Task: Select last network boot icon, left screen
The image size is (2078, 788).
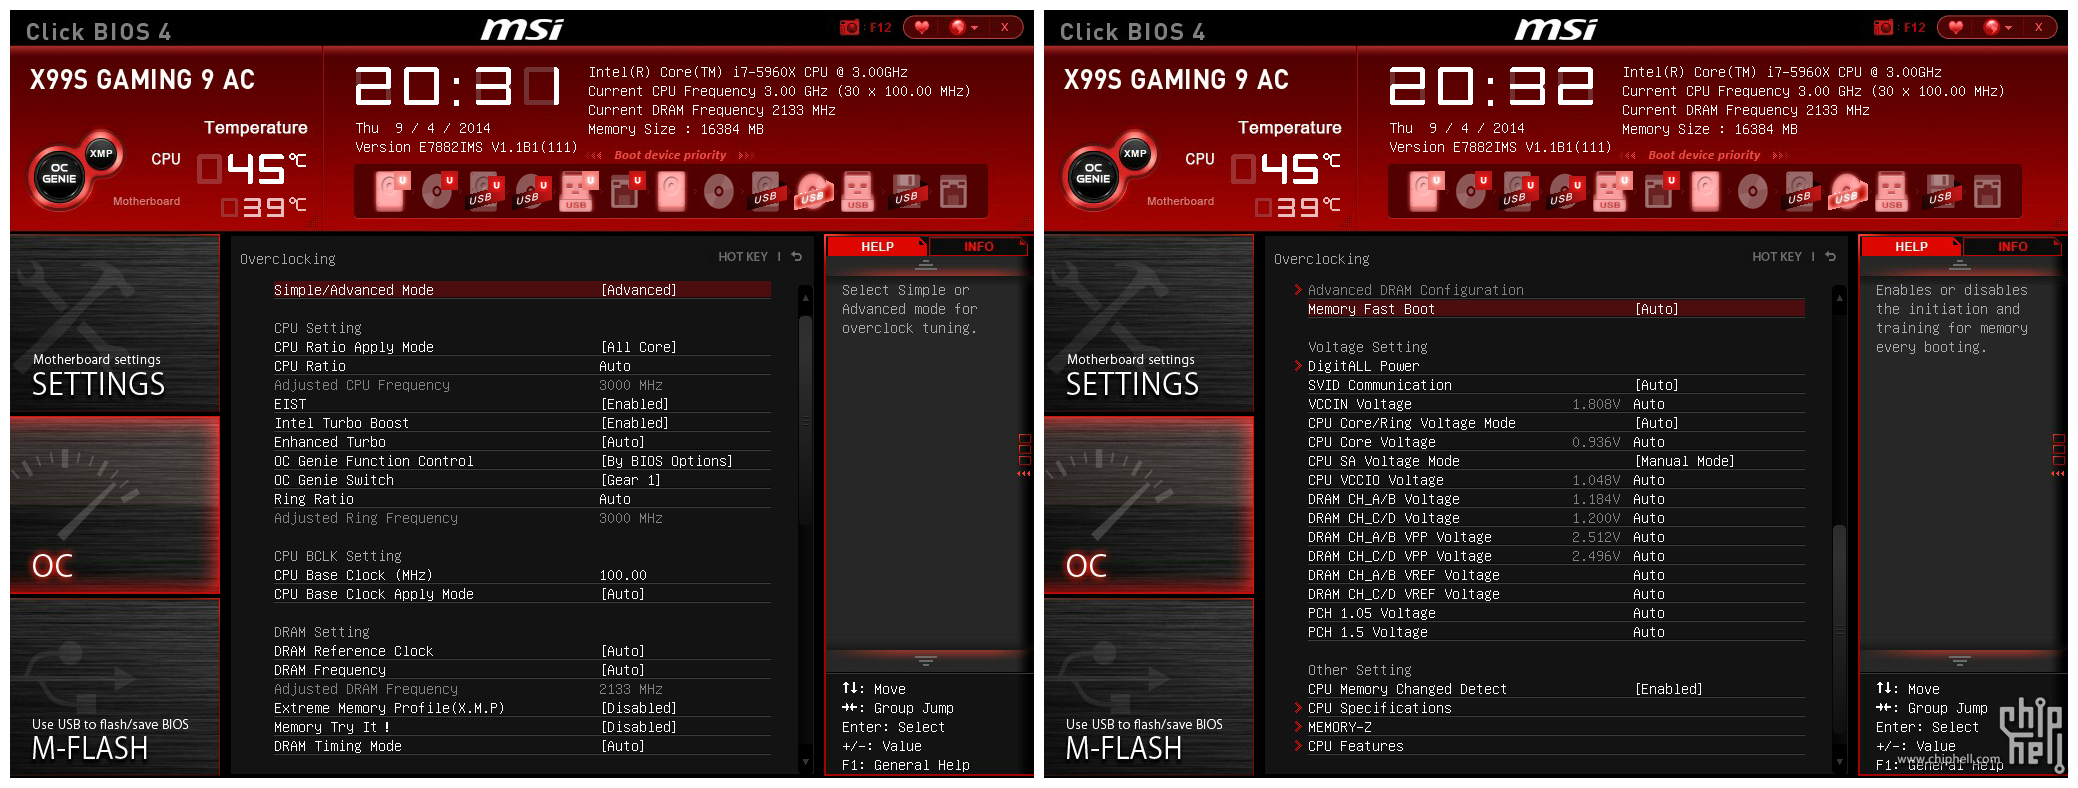Action: point(953,191)
